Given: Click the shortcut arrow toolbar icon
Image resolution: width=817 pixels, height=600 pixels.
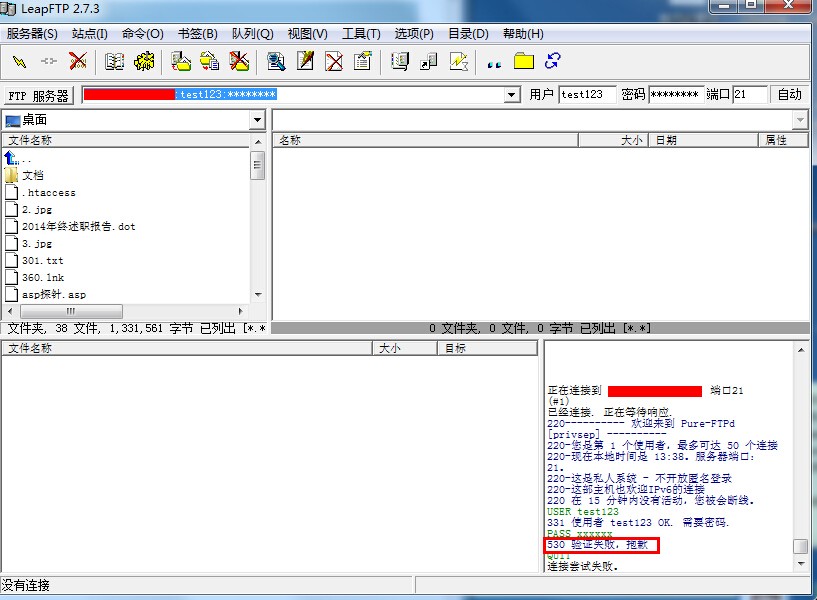Looking at the screenshot, I should click(x=429, y=61).
